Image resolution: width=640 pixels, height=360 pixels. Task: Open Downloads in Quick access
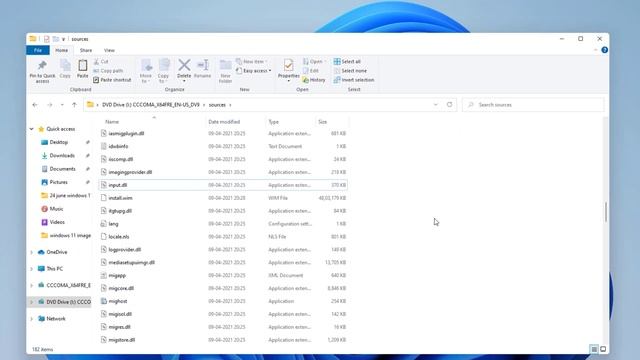[62, 156]
